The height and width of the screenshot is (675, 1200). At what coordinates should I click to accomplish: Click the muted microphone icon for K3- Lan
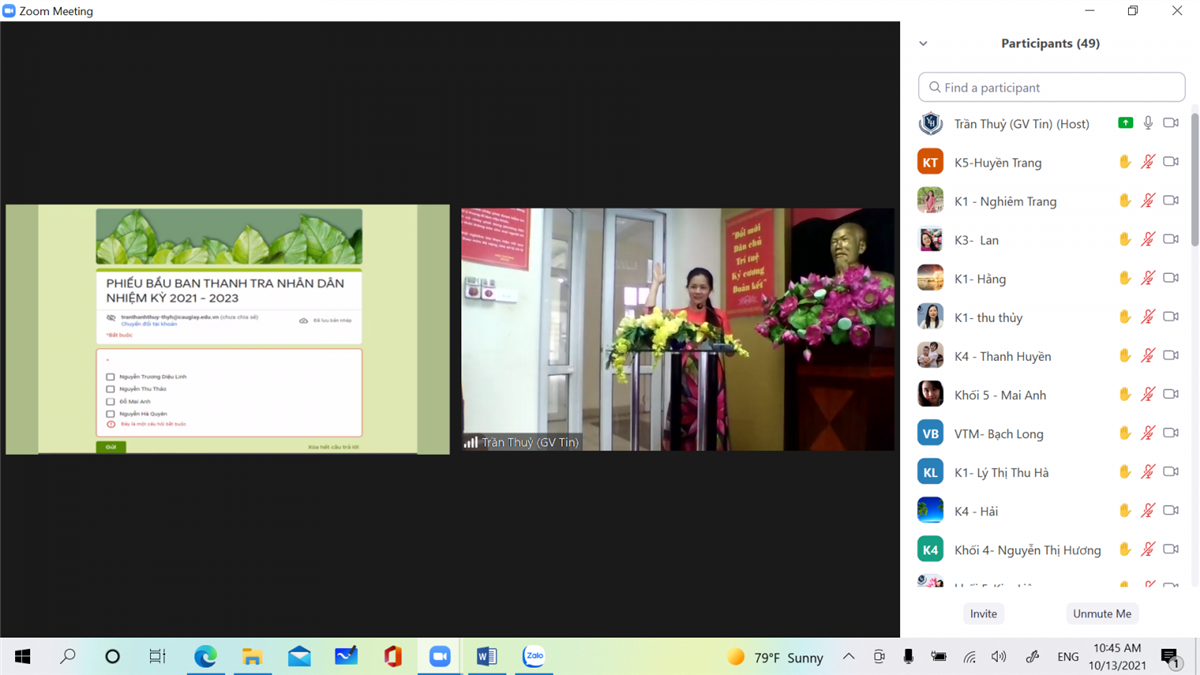tap(1148, 240)
